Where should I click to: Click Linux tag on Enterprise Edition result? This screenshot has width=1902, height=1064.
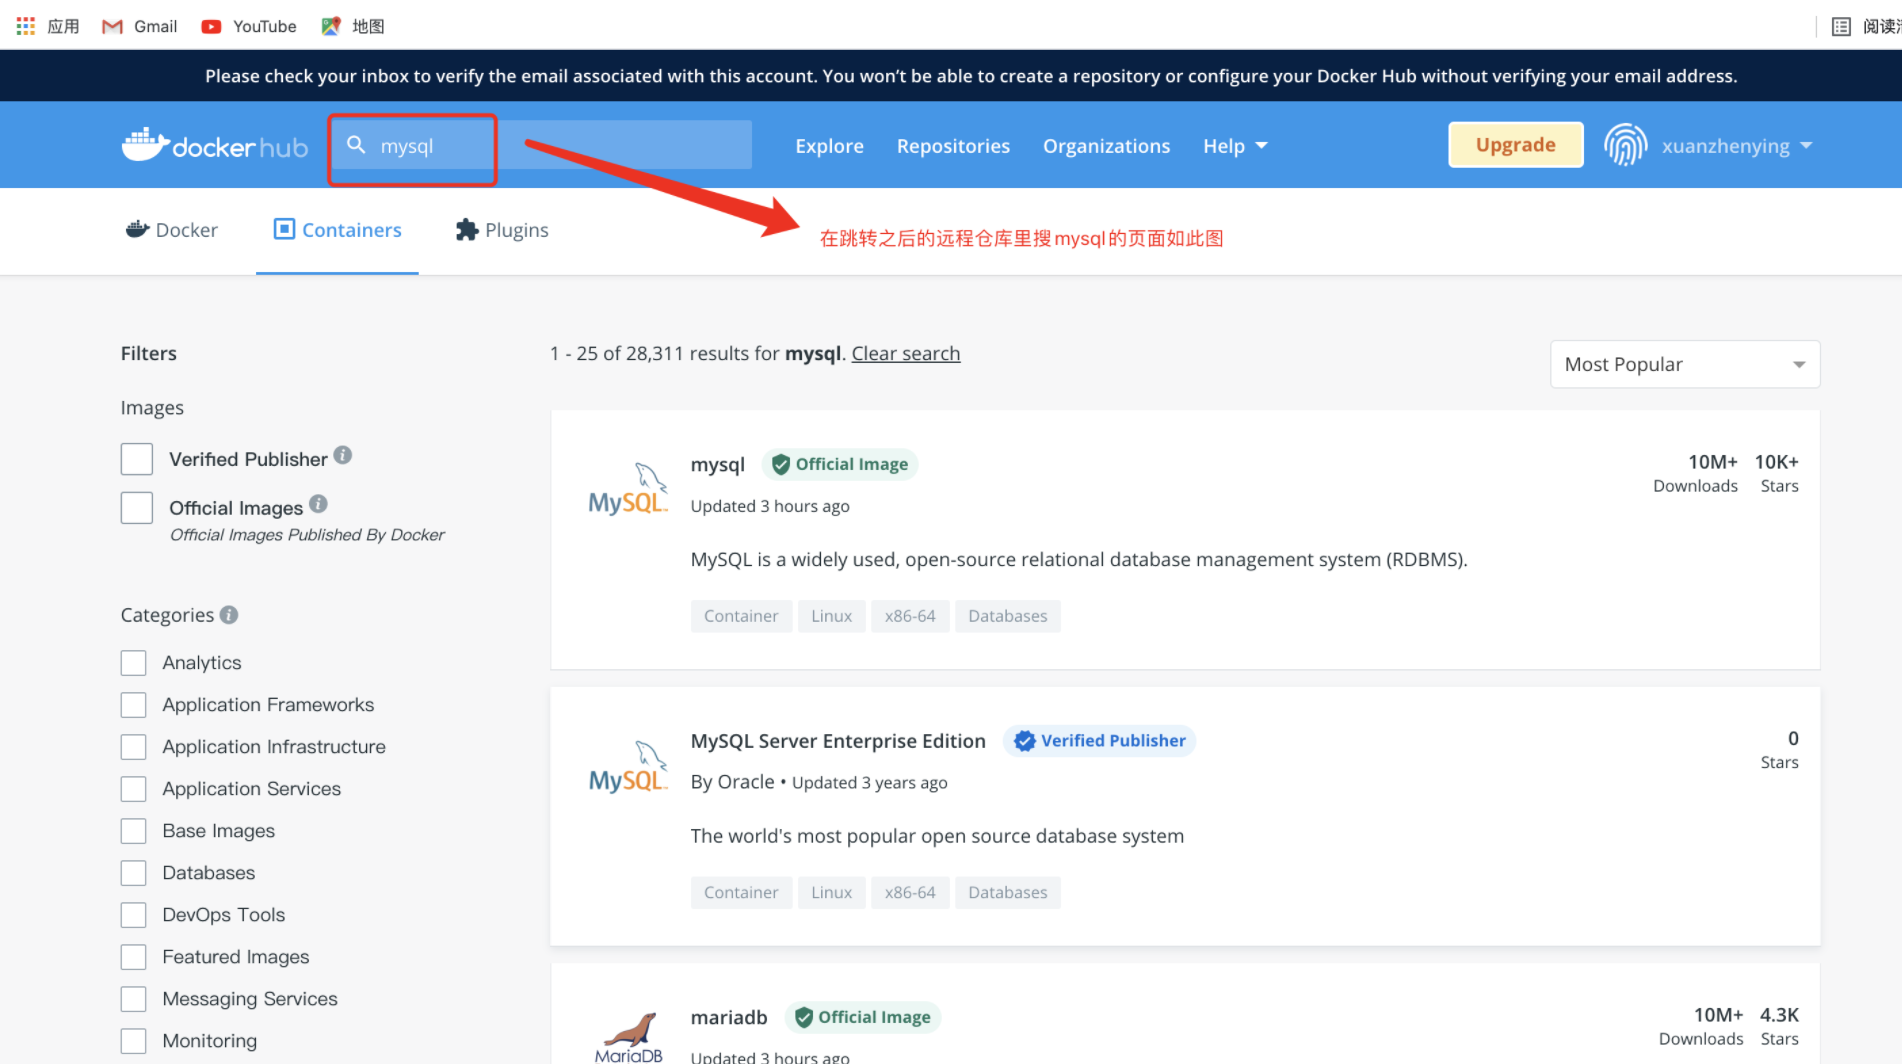832,892
